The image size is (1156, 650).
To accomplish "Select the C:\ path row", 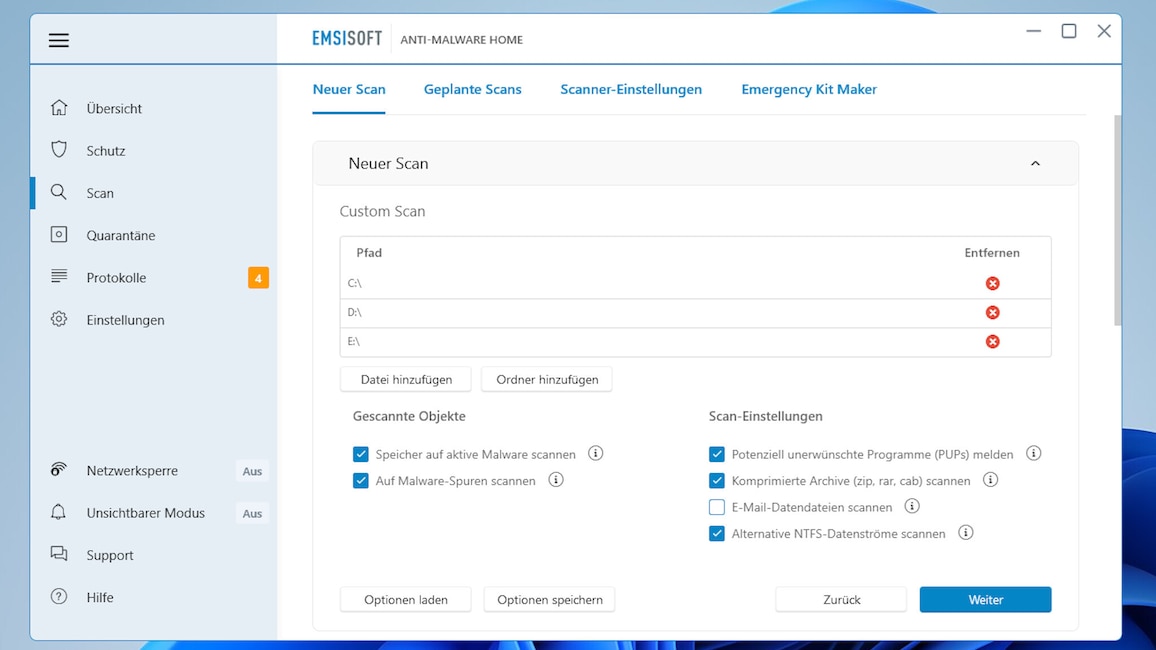I will 695,283.
